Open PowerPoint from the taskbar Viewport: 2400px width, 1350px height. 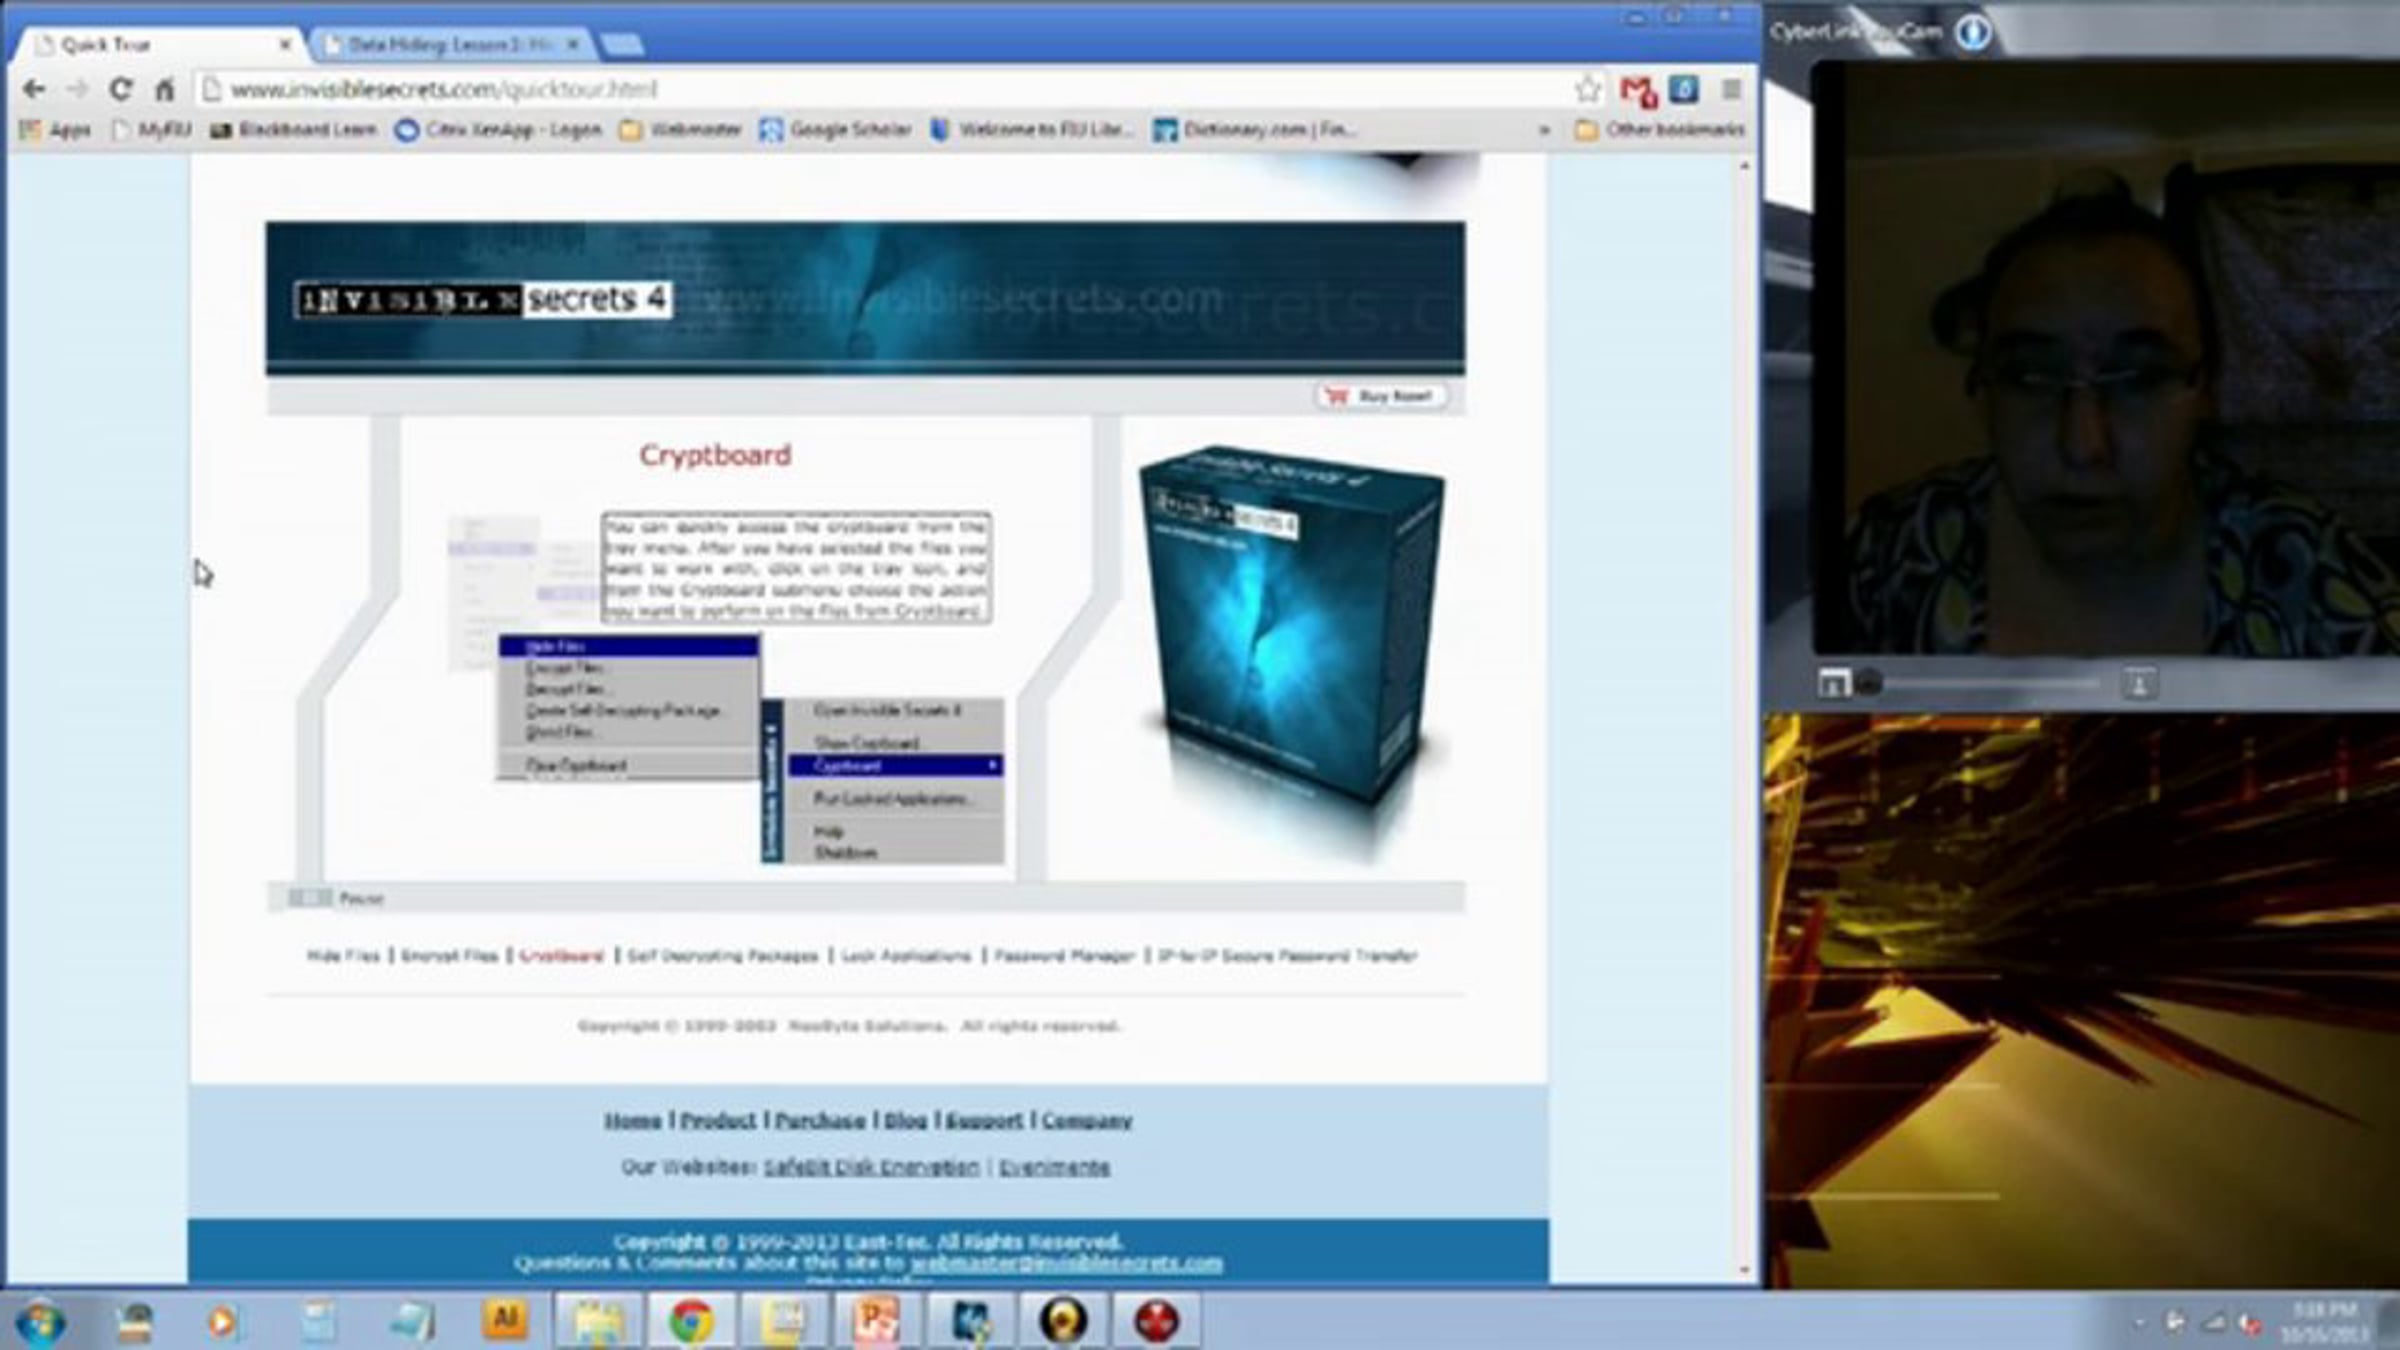875,1321
